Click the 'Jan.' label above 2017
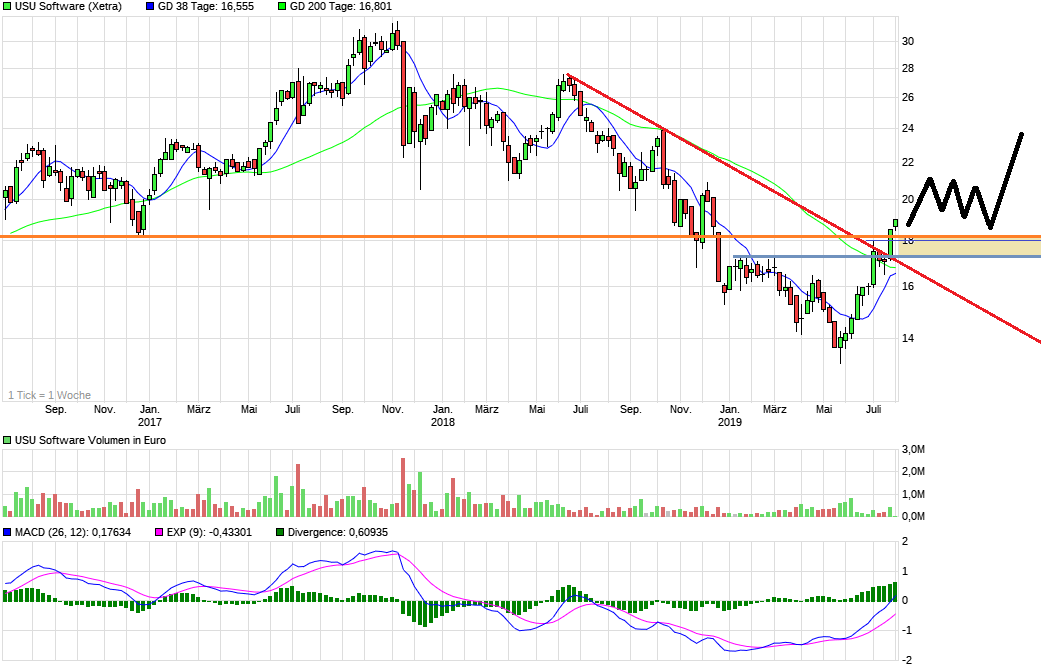Viewport: 1041px width, 670px height. click(x=149, y=409)
